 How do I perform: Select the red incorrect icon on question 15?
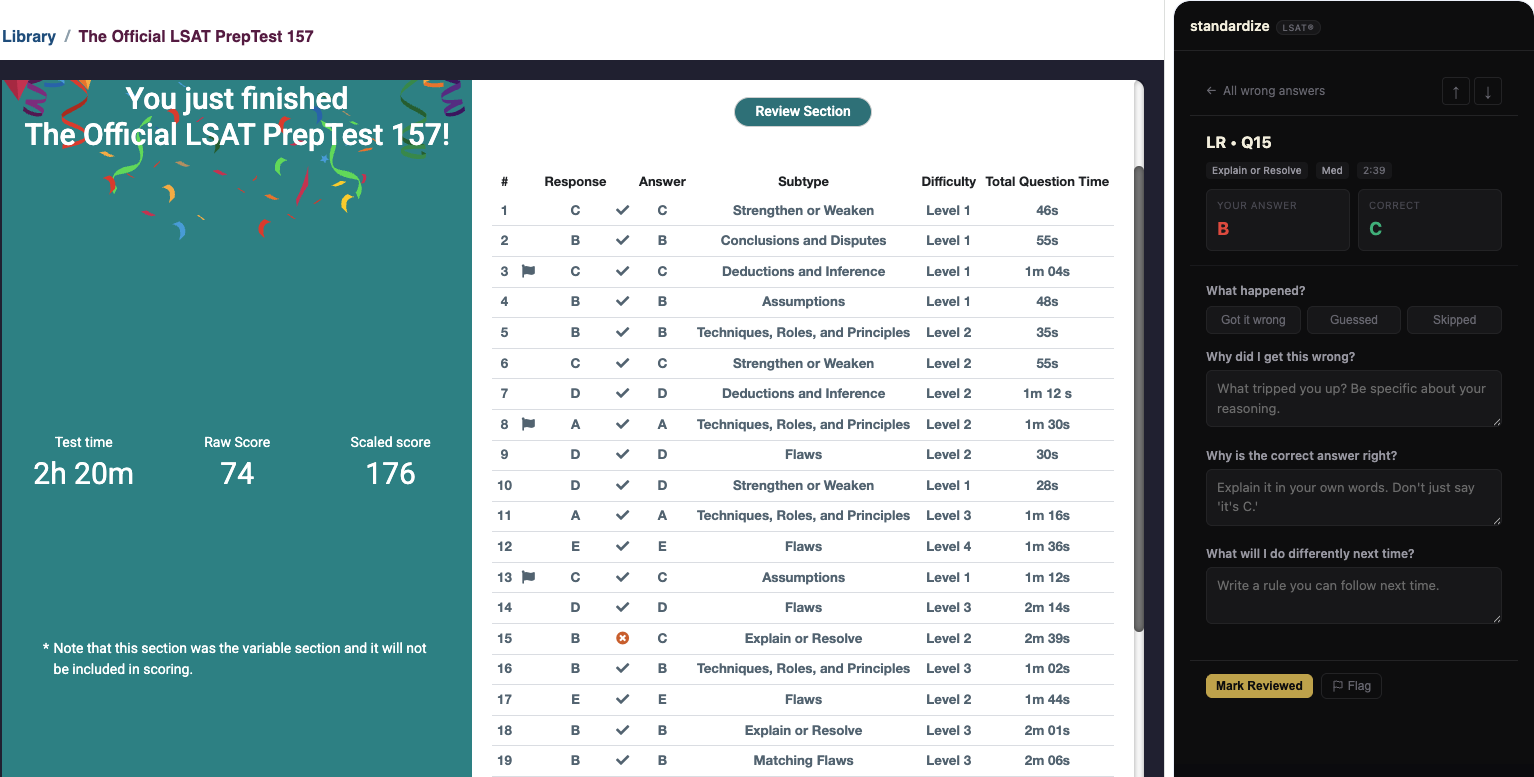coord(622,638)
